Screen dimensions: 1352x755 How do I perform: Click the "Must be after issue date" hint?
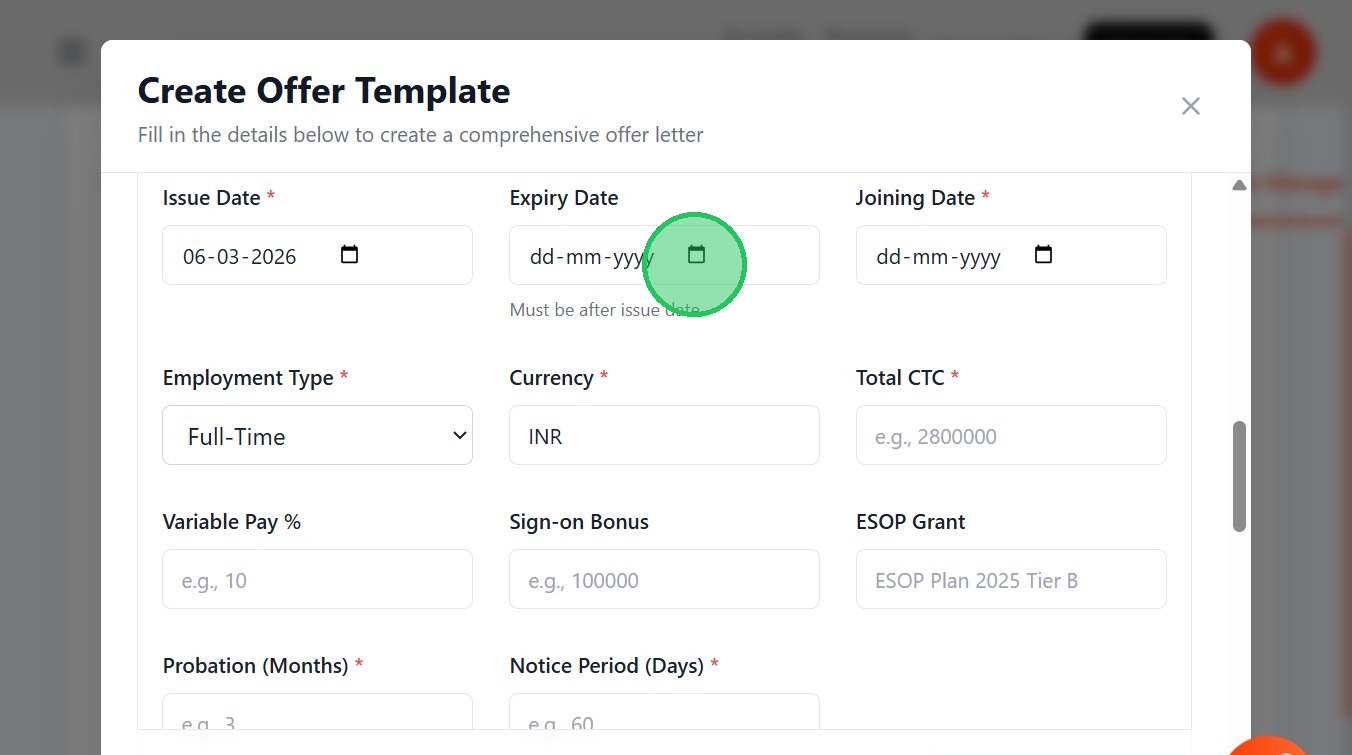(605, 310)
